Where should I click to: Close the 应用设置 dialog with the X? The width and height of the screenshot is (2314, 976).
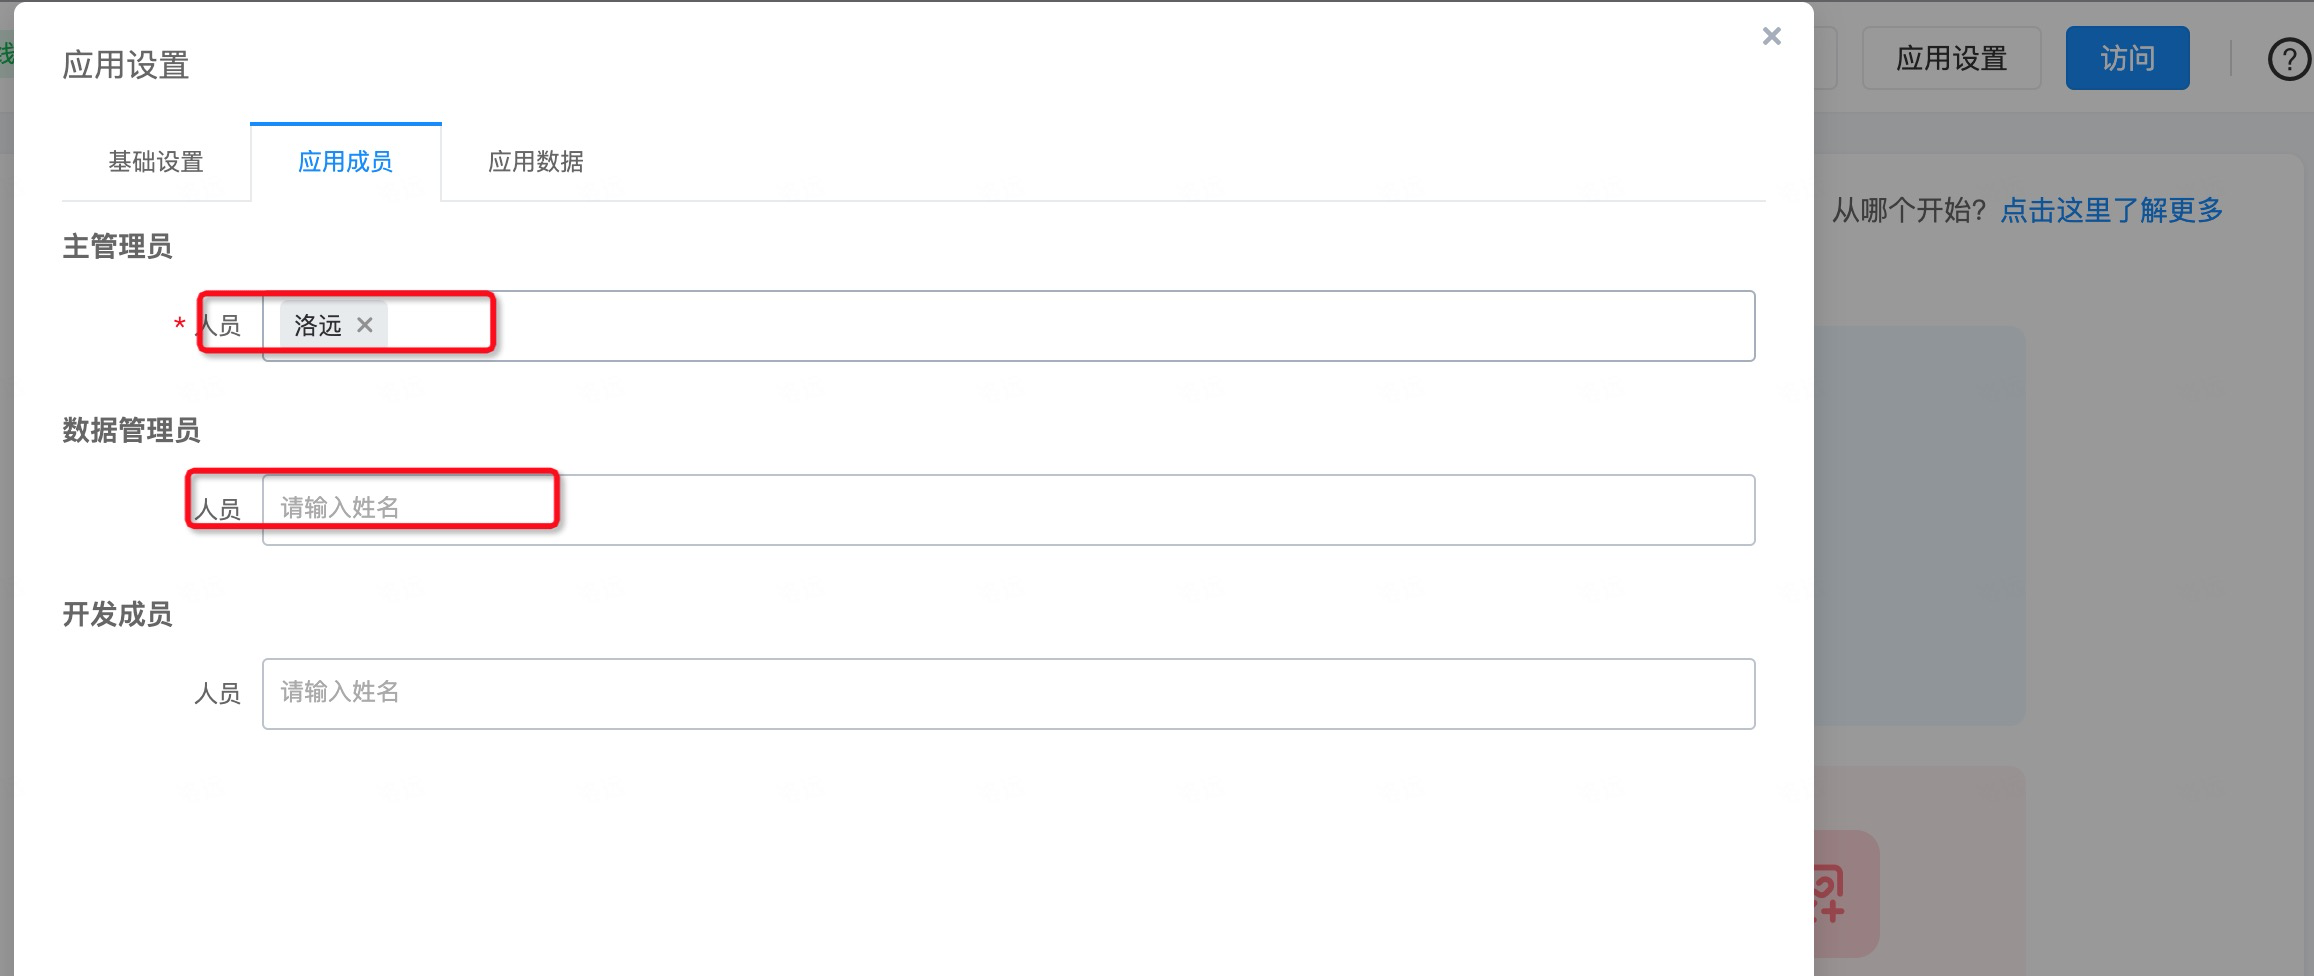(1771, 36)
